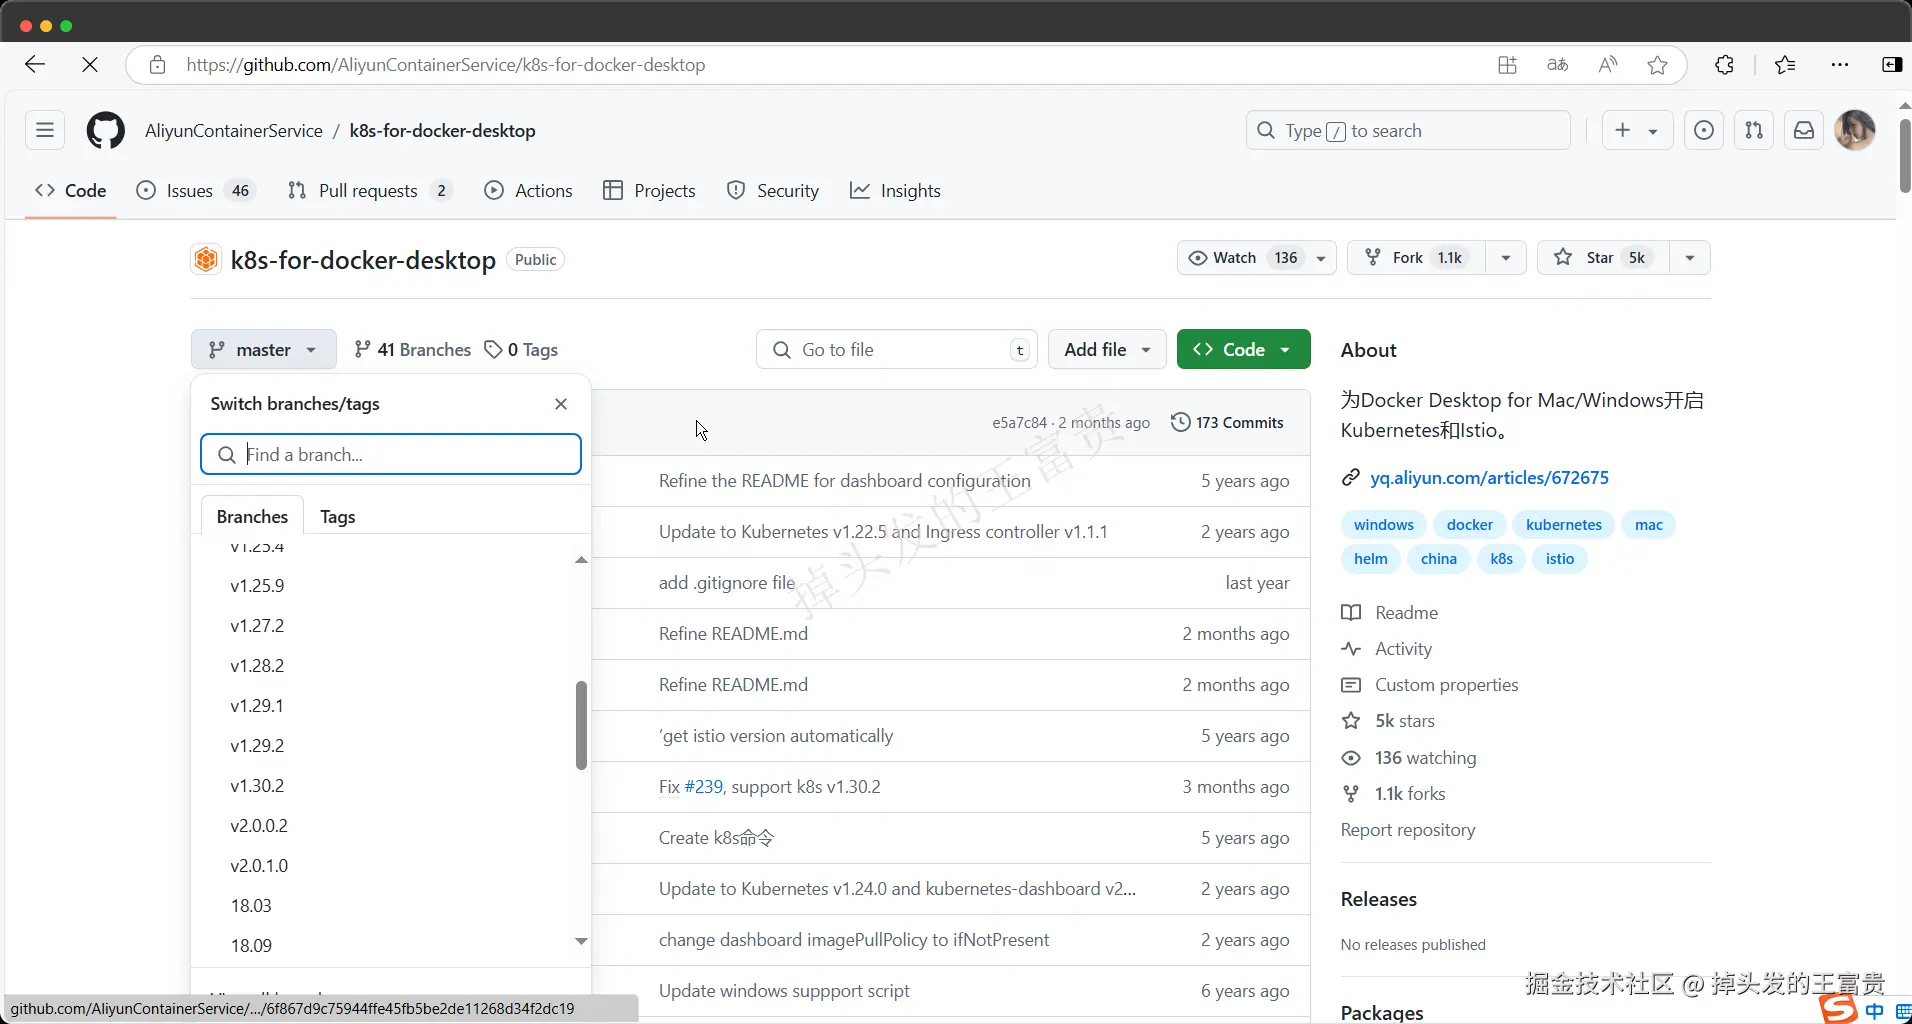Image resolution: width=1912 pixels, height=1024 pixels.
Task: Click the AliyunContainerService owner link
Action: tap(234, 131)
